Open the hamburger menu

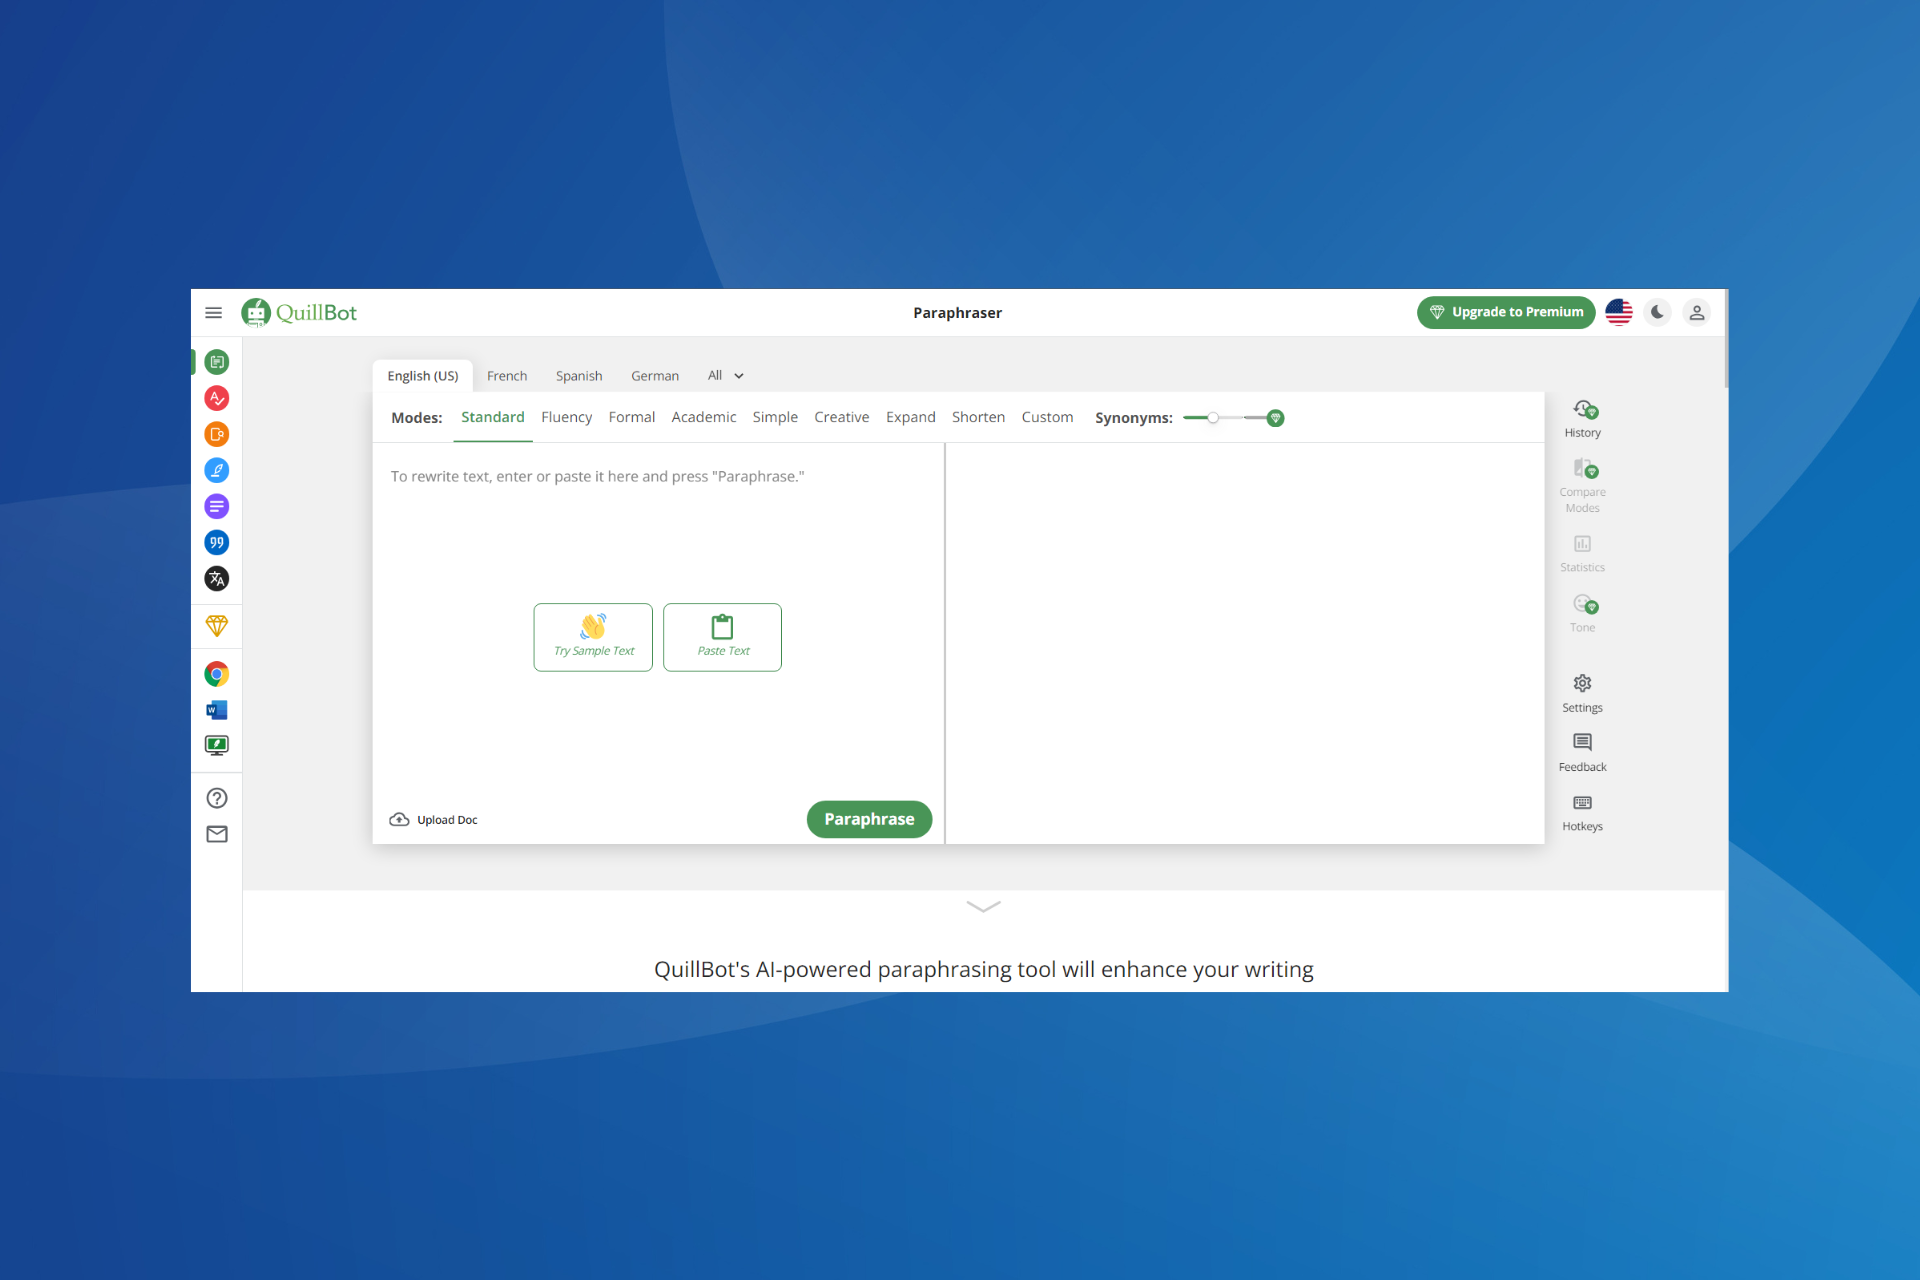coord(213,313)
